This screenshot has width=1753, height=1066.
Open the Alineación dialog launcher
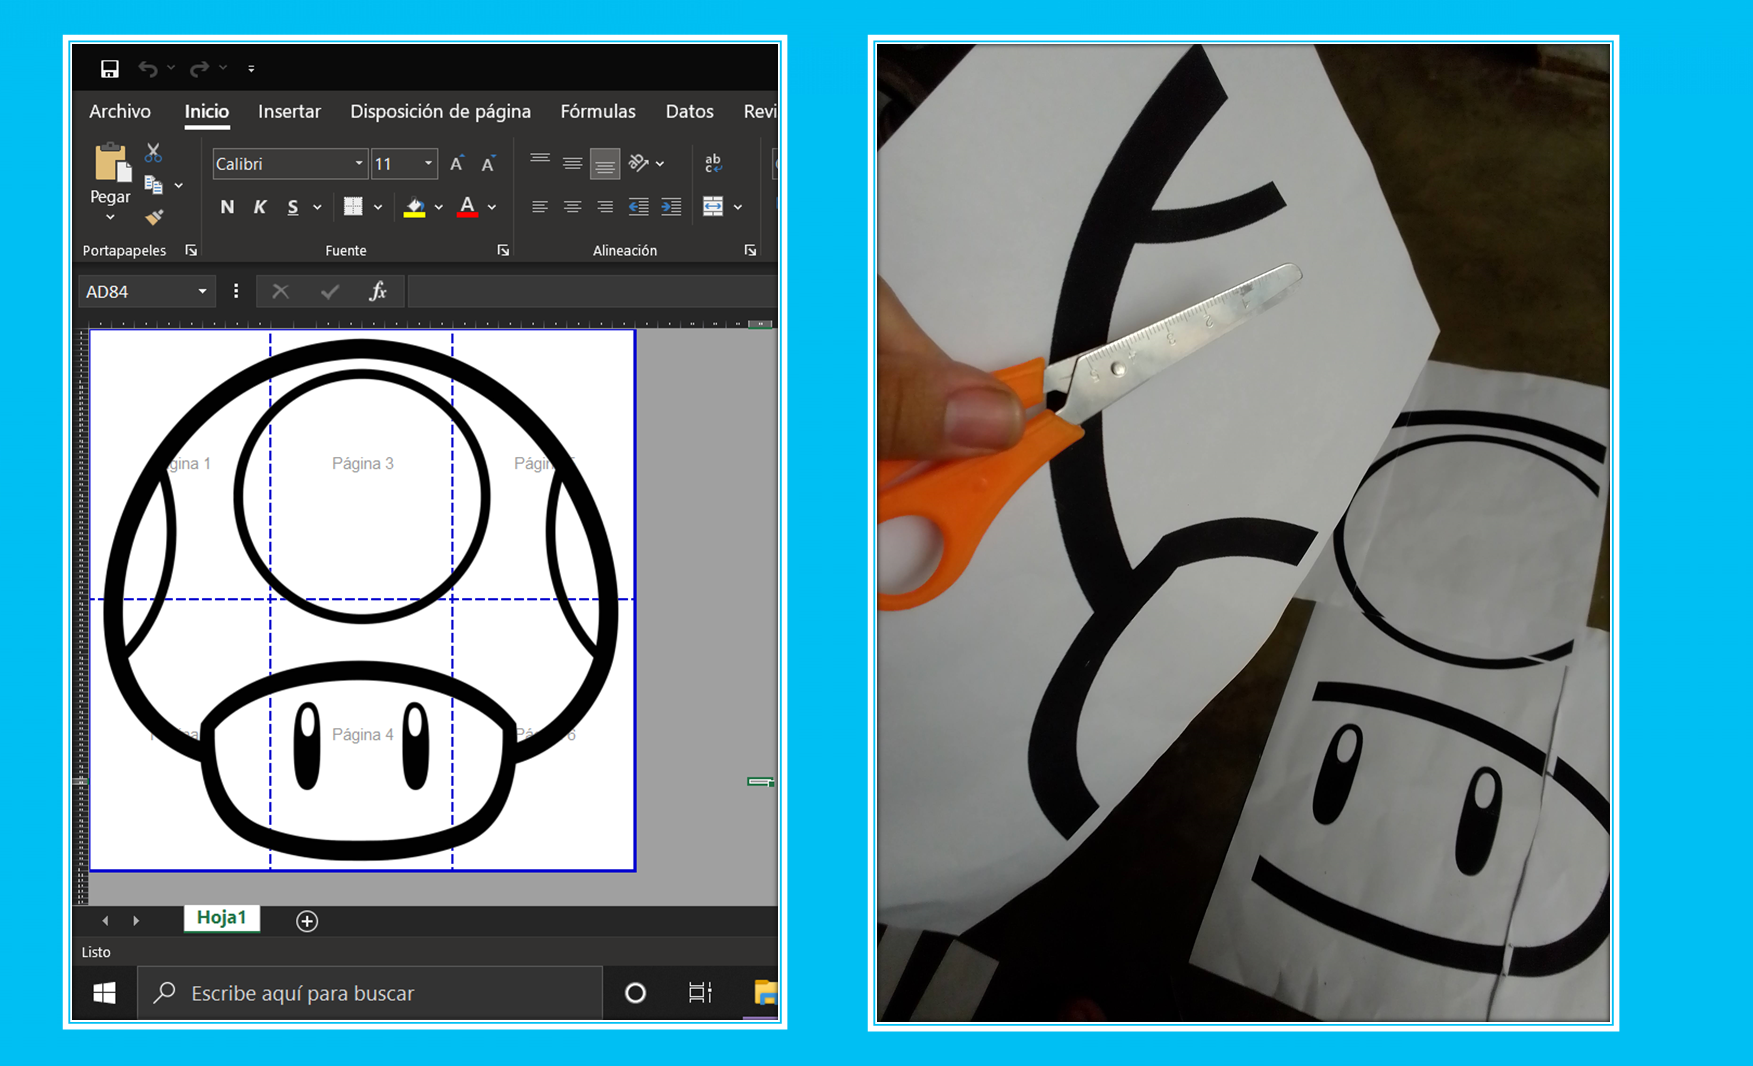[x=750, y=250]
